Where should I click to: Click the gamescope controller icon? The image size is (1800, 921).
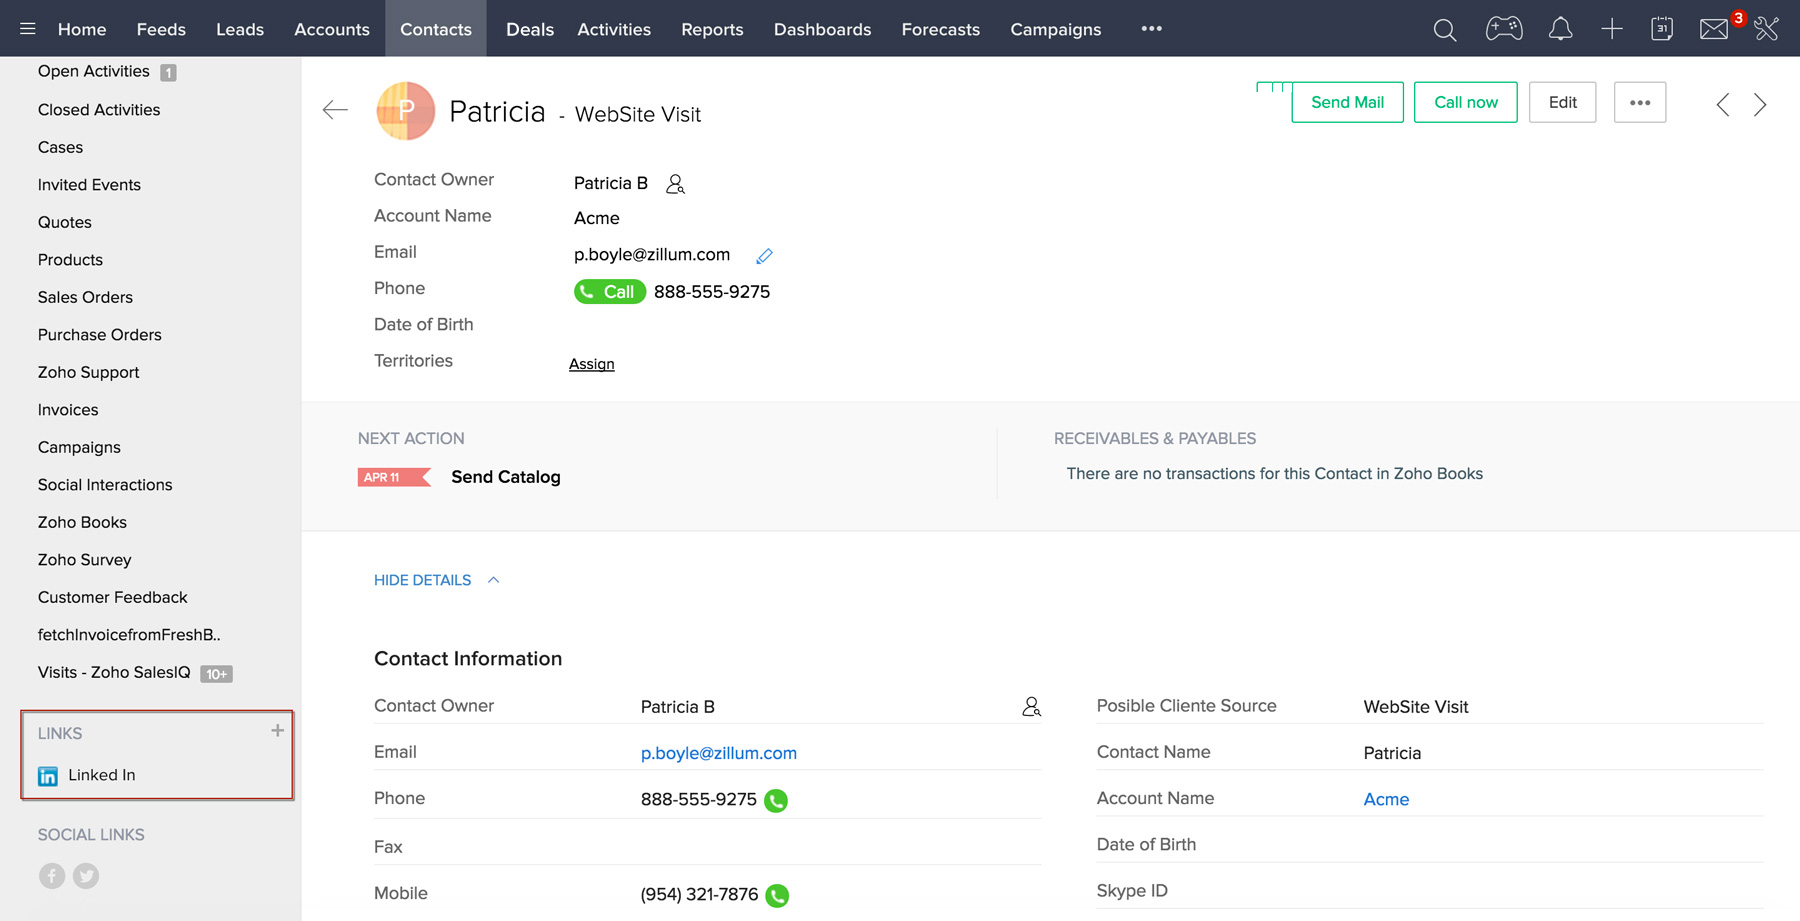1503,29
